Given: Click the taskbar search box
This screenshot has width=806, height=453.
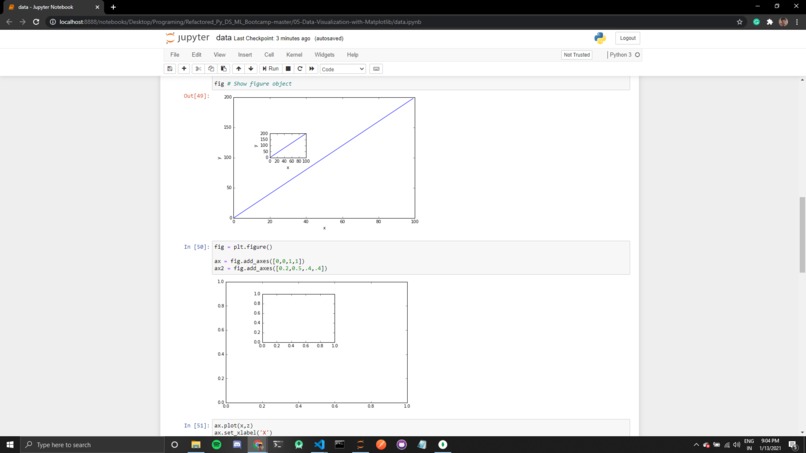Looking at the screenshot, I should click(x=93, y=445).
